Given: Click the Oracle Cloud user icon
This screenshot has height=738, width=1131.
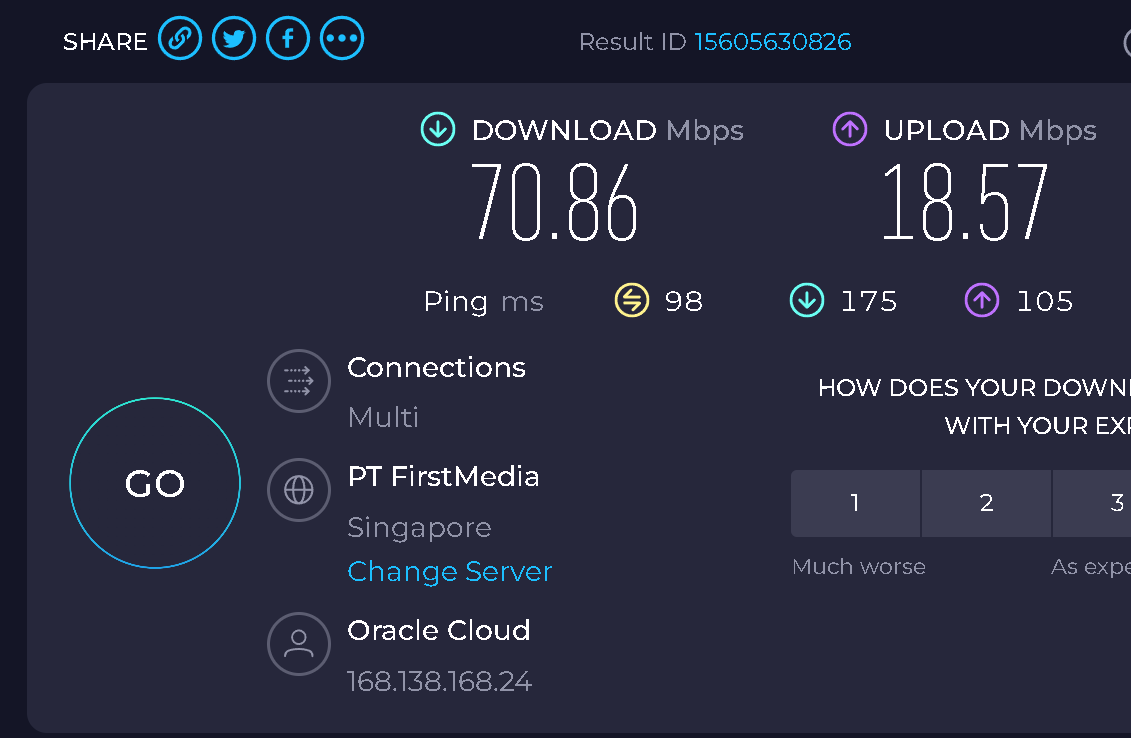Looking at the screenshot, I should coord(299,644).
